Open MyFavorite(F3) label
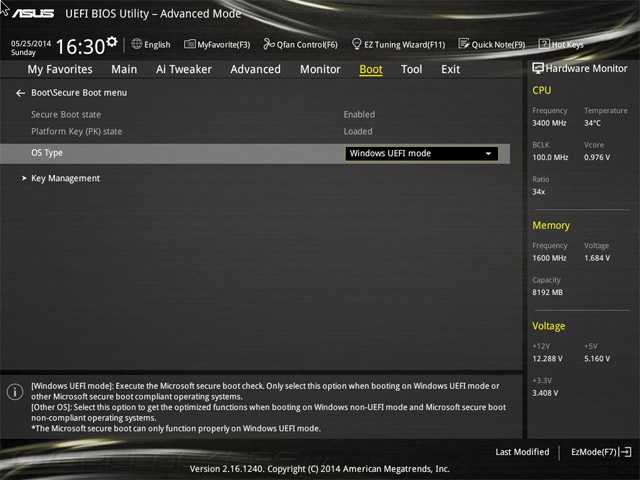The image size is (640, 480). click(x=224, y=44)
